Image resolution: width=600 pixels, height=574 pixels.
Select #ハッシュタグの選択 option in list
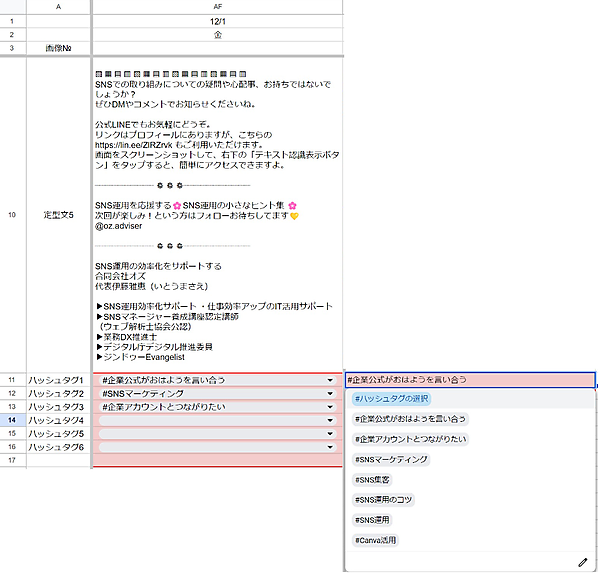coord(393,399)
